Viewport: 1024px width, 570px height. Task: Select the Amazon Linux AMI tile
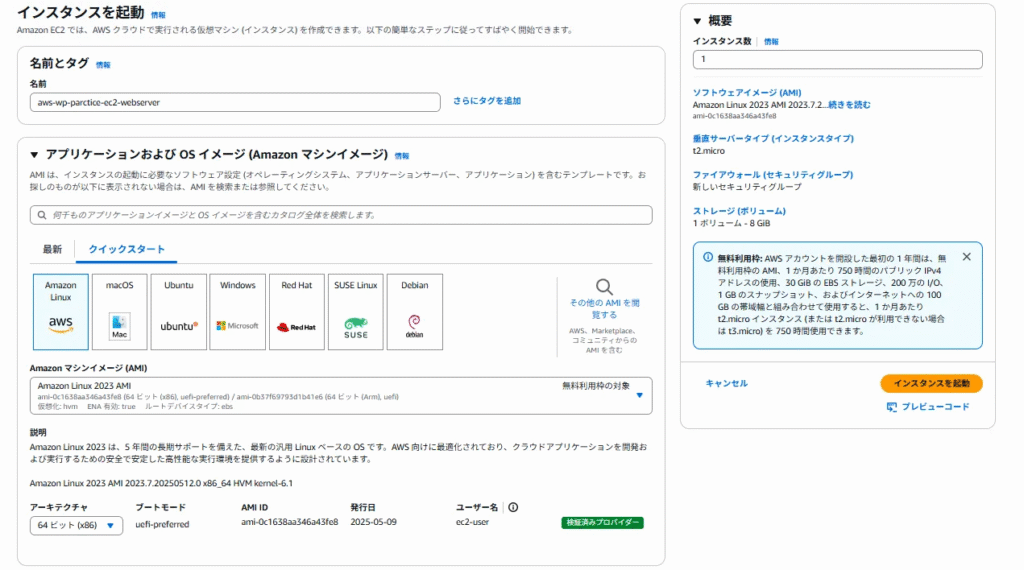pos(61,312)
